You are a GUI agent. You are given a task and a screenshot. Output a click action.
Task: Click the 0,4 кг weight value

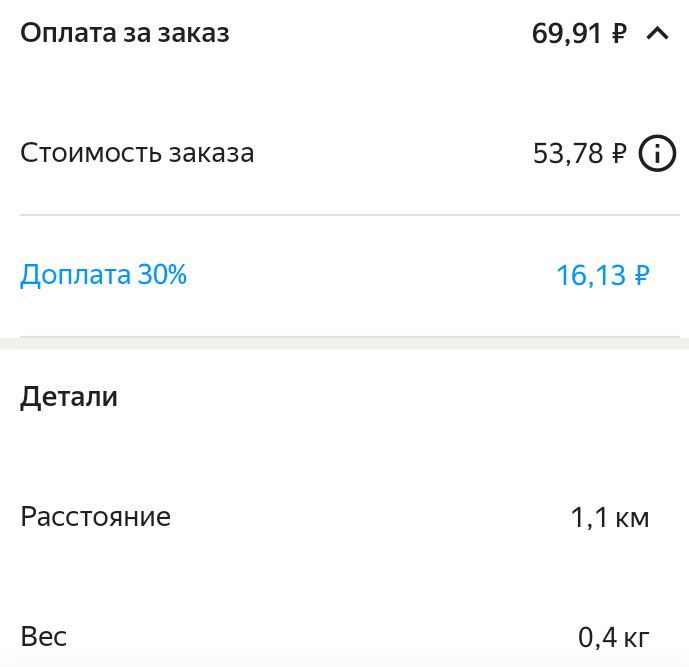click(x=614, y=637)
